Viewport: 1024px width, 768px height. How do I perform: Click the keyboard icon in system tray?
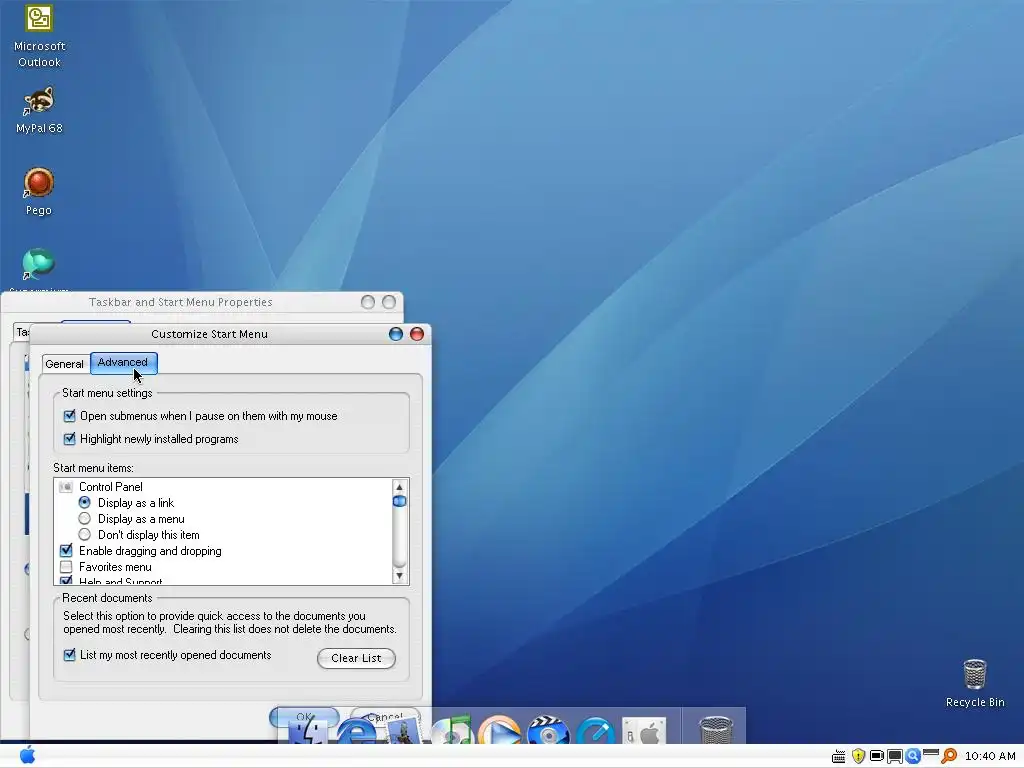[839, 756]
